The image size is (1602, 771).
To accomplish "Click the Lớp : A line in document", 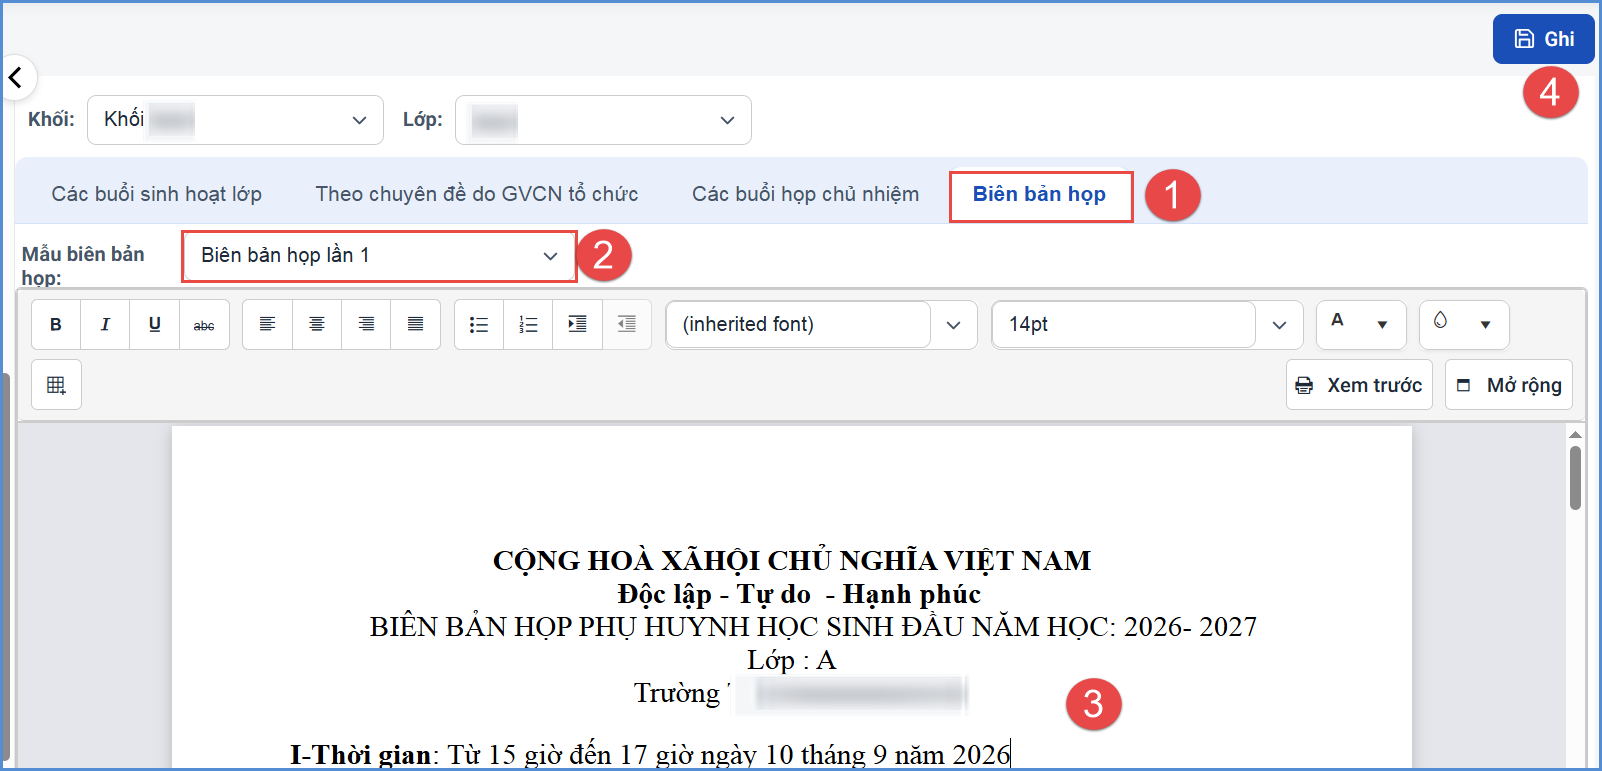I will point(791,660).
